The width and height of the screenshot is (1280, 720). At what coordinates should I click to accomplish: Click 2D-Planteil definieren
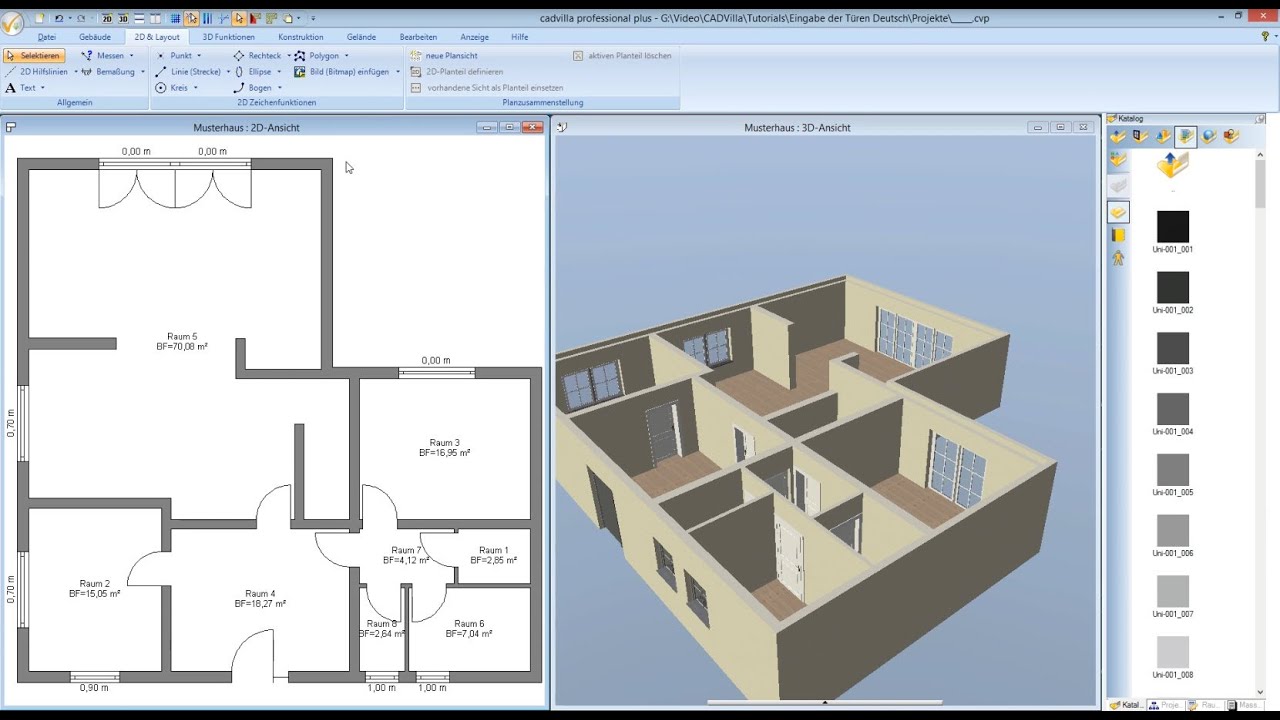point(457,72)
